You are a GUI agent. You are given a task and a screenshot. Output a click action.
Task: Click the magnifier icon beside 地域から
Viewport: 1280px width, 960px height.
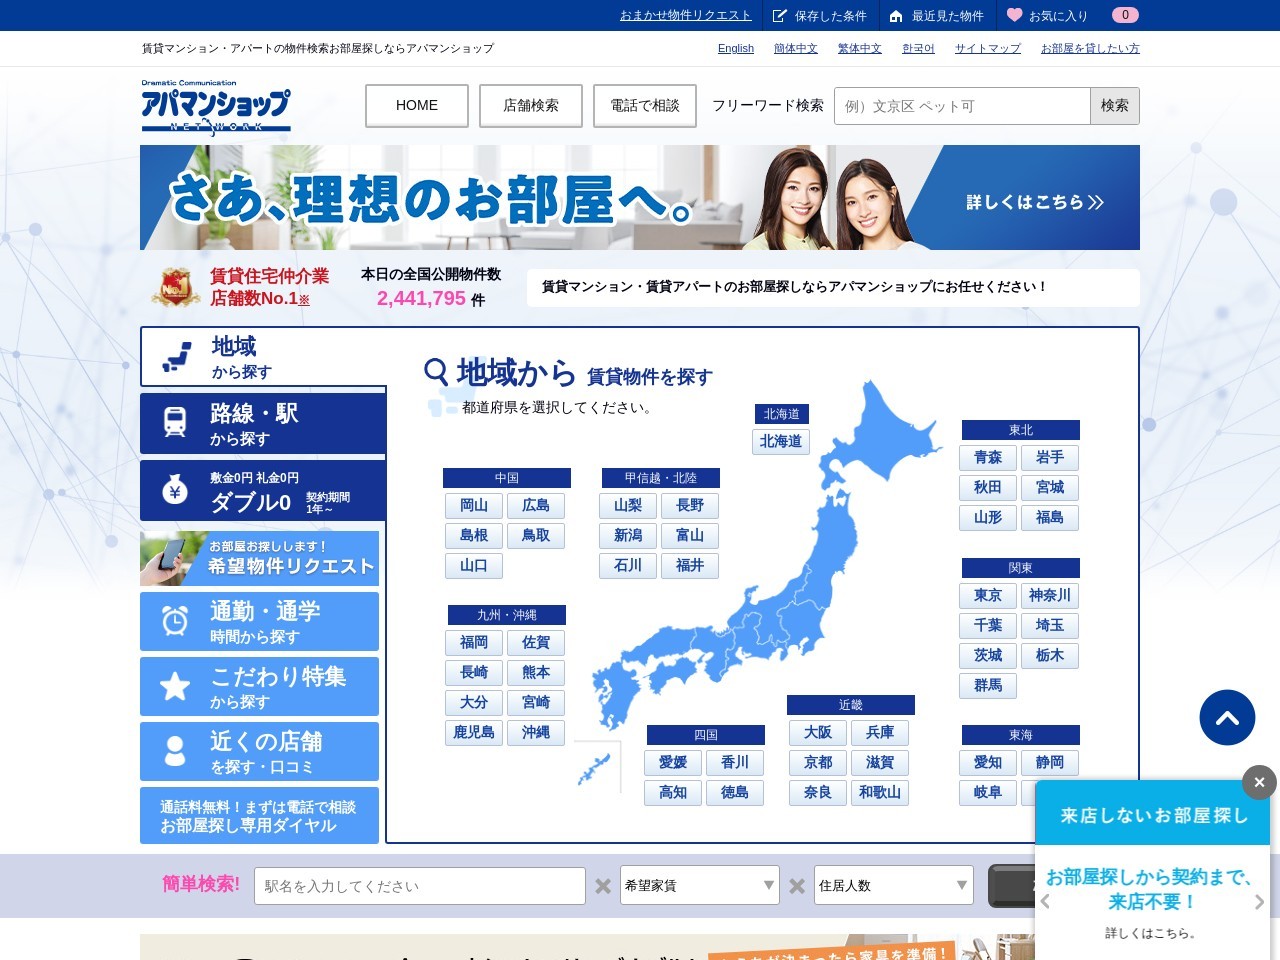[436, 373]
